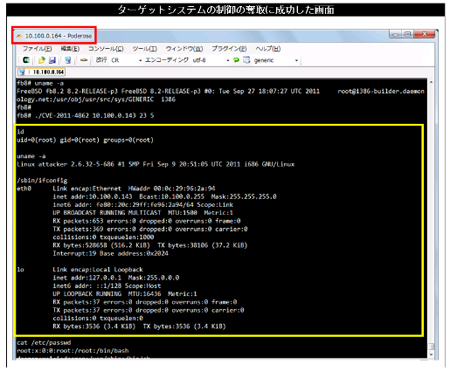Maximize the Poderosa window

407,34
